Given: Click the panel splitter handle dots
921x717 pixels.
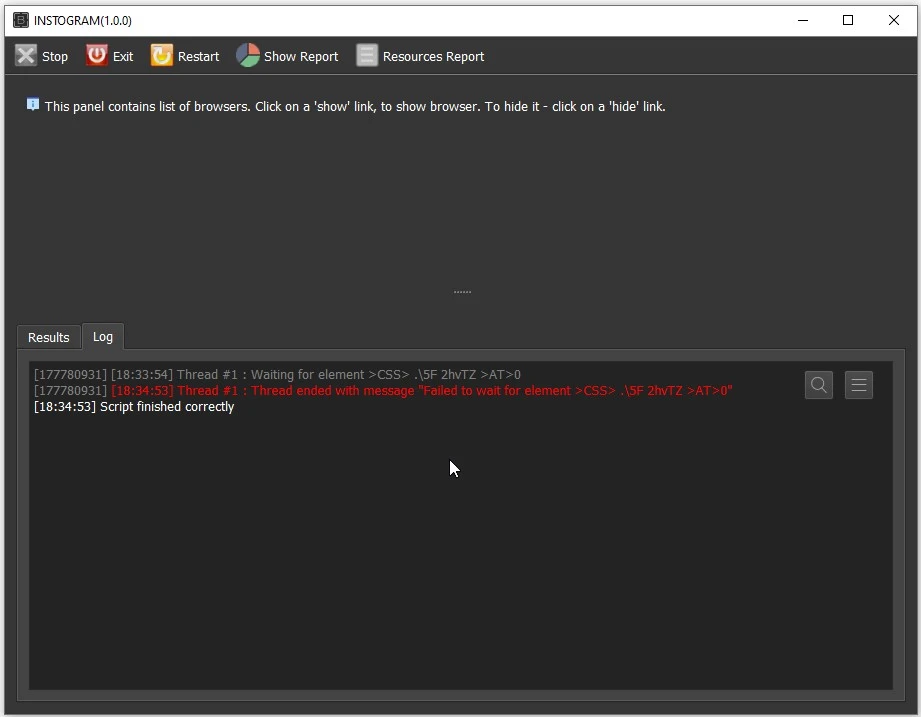Looking at the screenshot, I should (462, 292).
